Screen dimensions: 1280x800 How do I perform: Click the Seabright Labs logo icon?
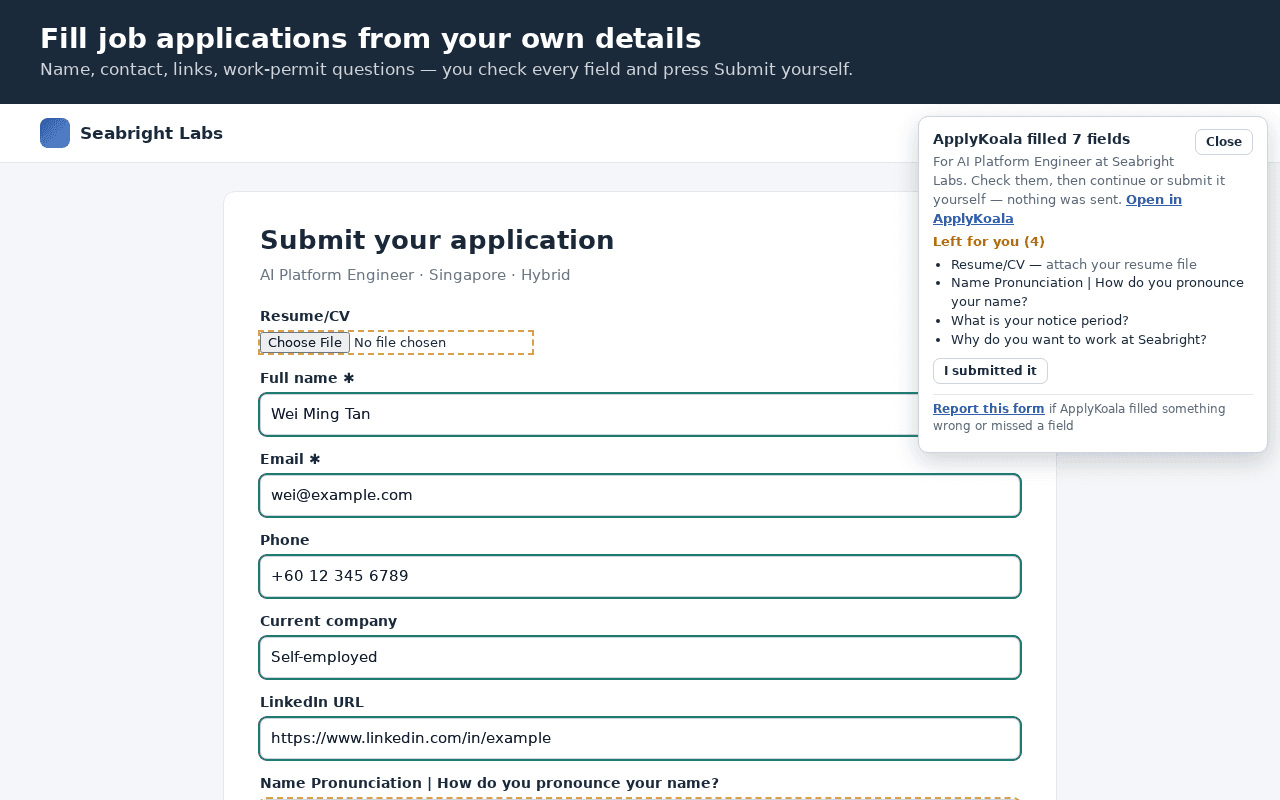point(55,133)
